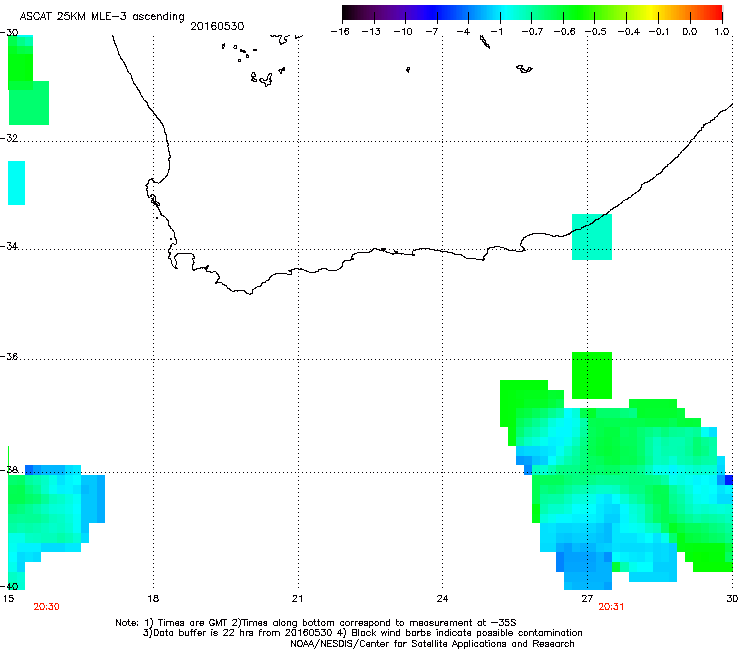This screenshot has width=740, height=650.
Task: Click longitude axis label 18
Action: click(153, 599)
